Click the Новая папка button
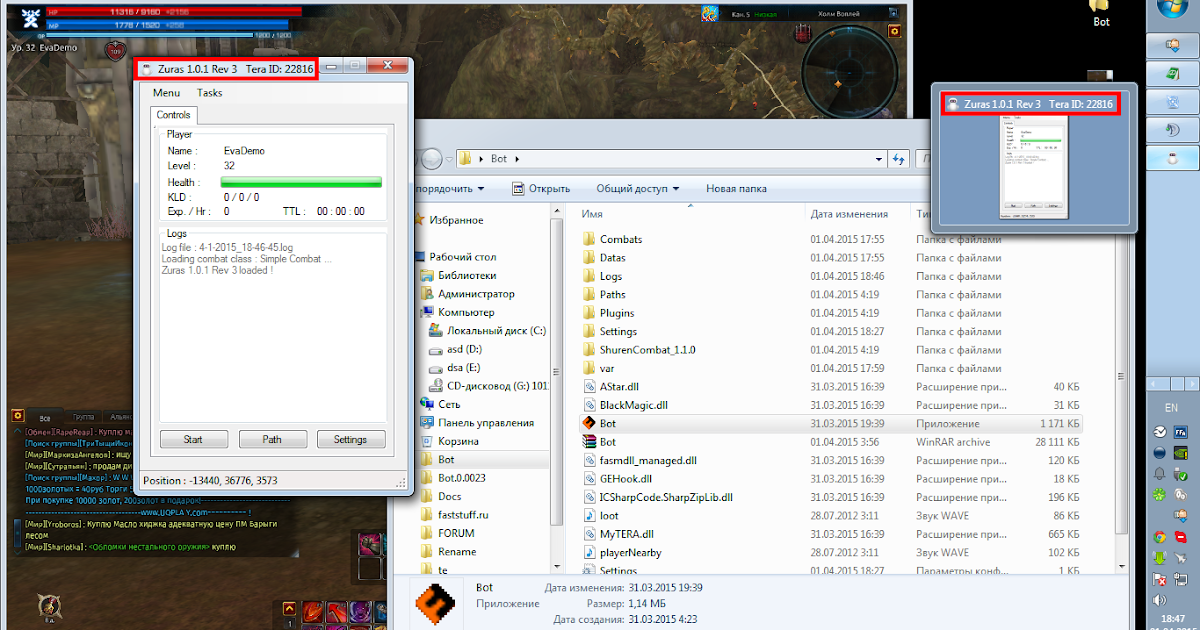Screen dimensions: 1200x630 click(x=736, y=188)
